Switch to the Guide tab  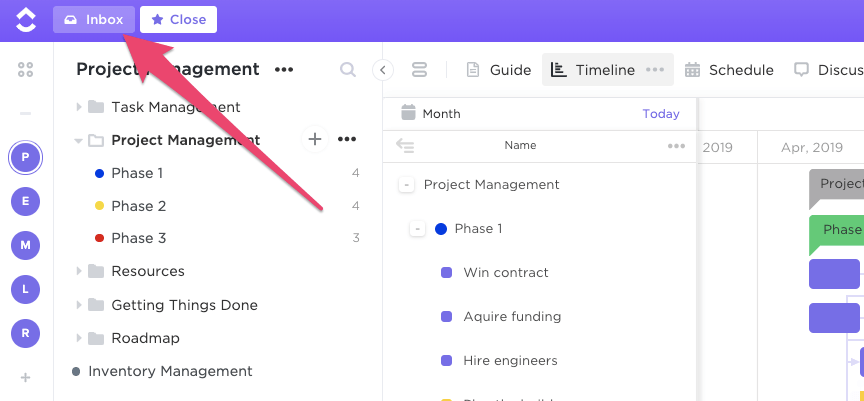pos(499,70)
